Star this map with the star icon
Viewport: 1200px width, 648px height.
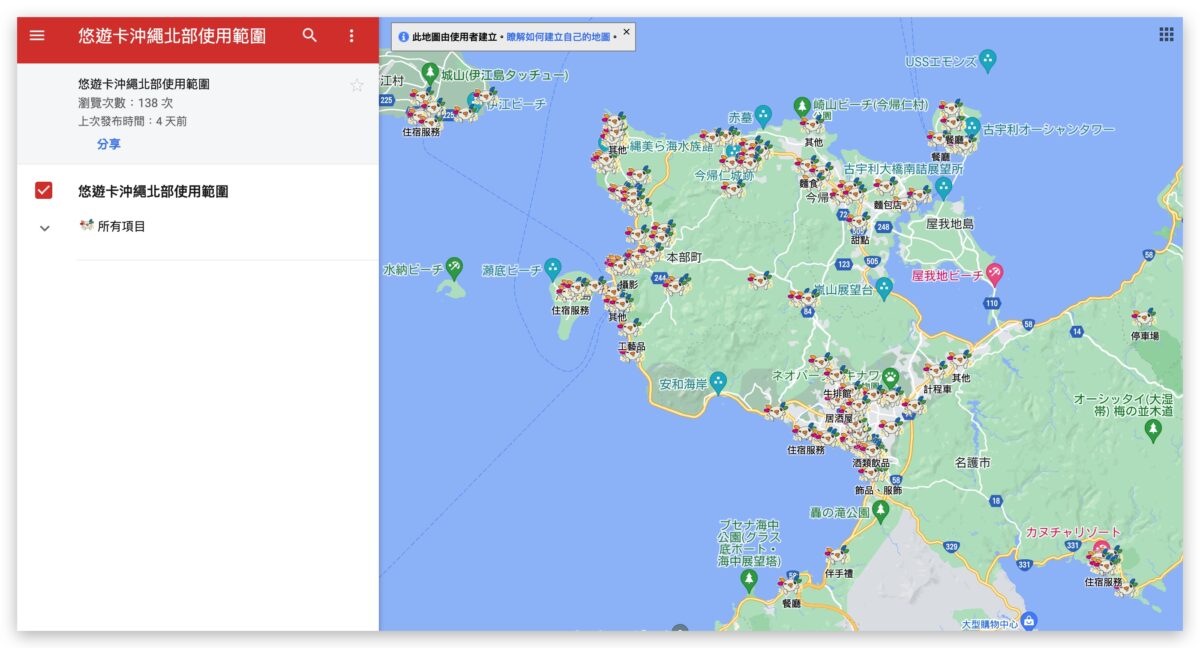click(x=357, y=86)
